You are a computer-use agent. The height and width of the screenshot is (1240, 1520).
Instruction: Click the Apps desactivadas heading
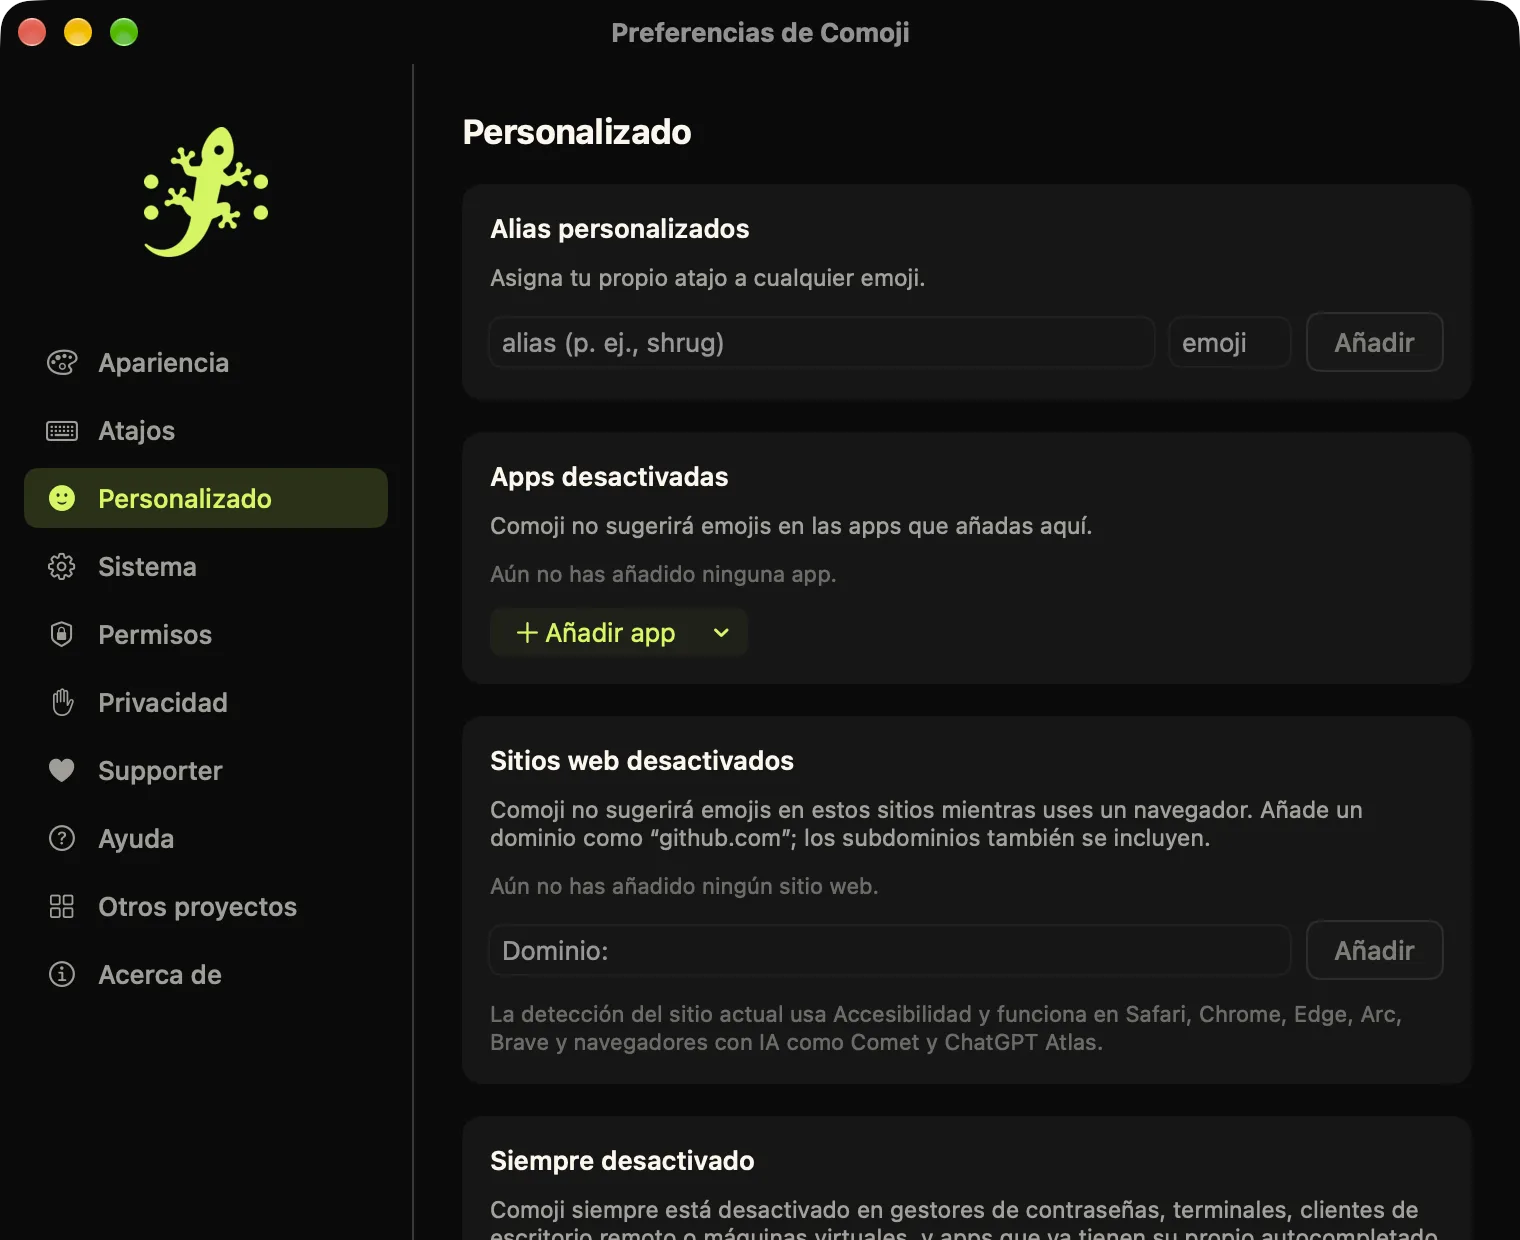[x=609, y=477]
